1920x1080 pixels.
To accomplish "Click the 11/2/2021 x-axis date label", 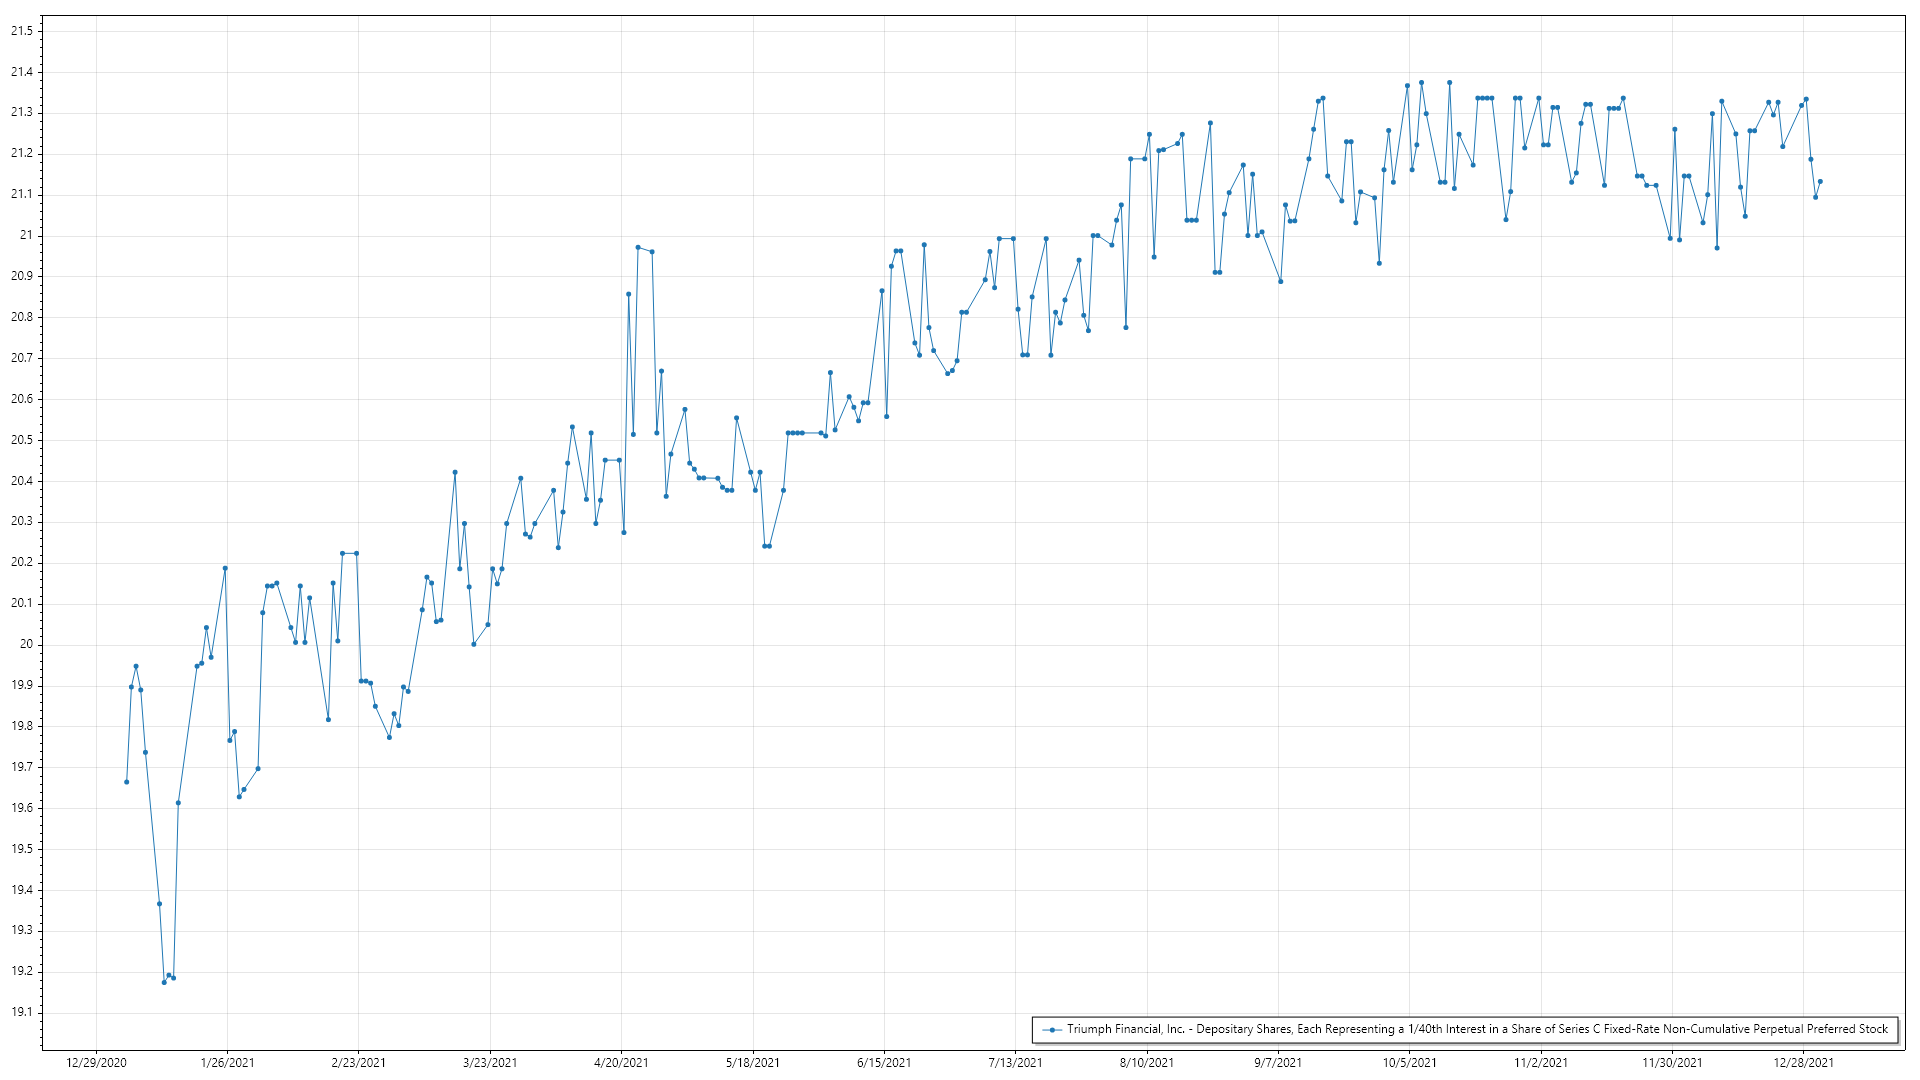I will click(x=1541, y=1062).
